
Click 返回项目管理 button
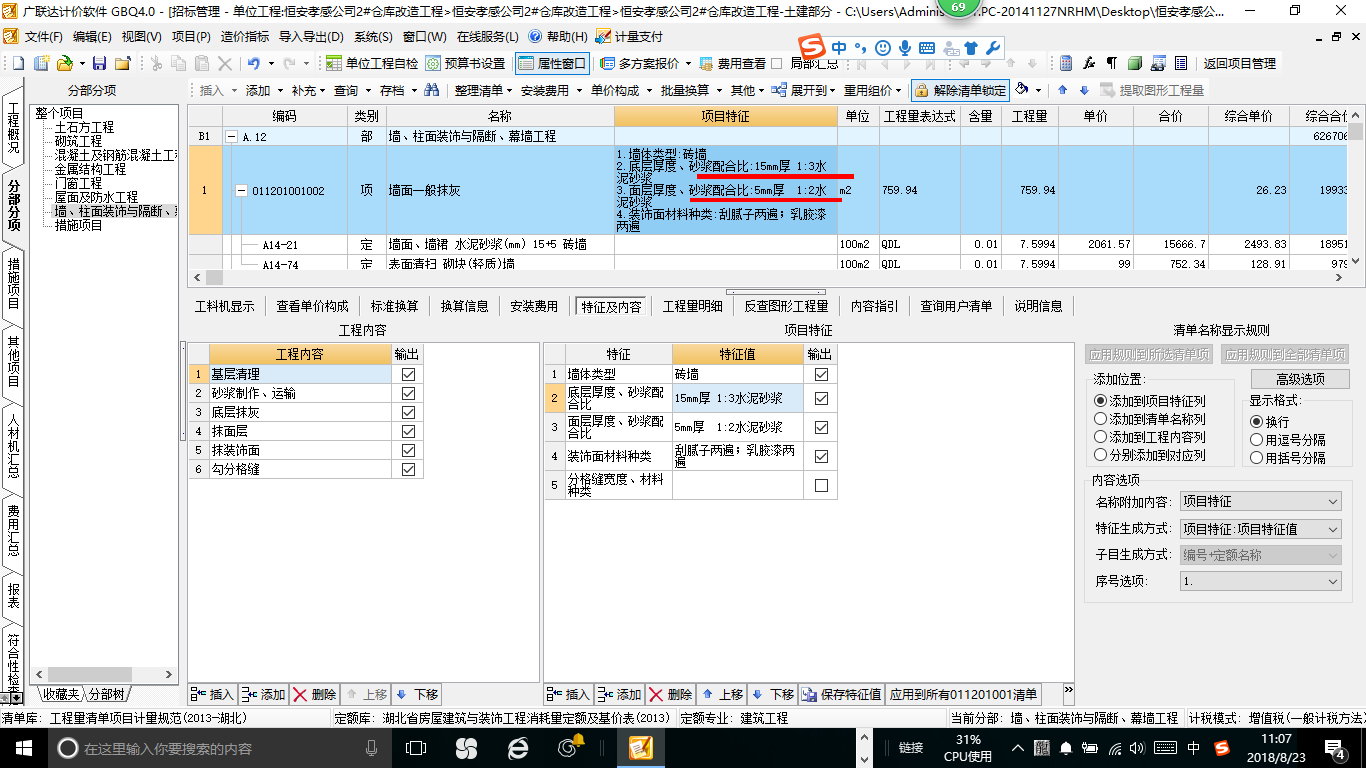[x=1240, y=63]
